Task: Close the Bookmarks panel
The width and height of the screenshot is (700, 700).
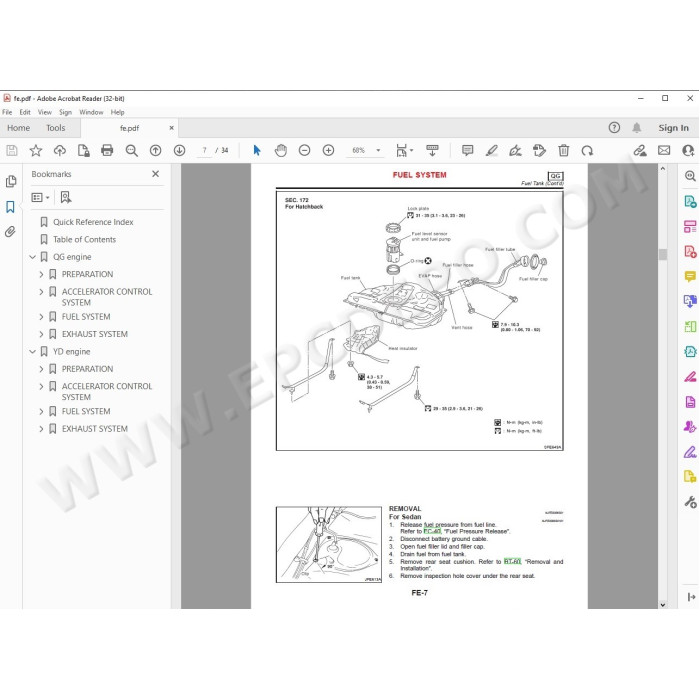Action: 155,174
